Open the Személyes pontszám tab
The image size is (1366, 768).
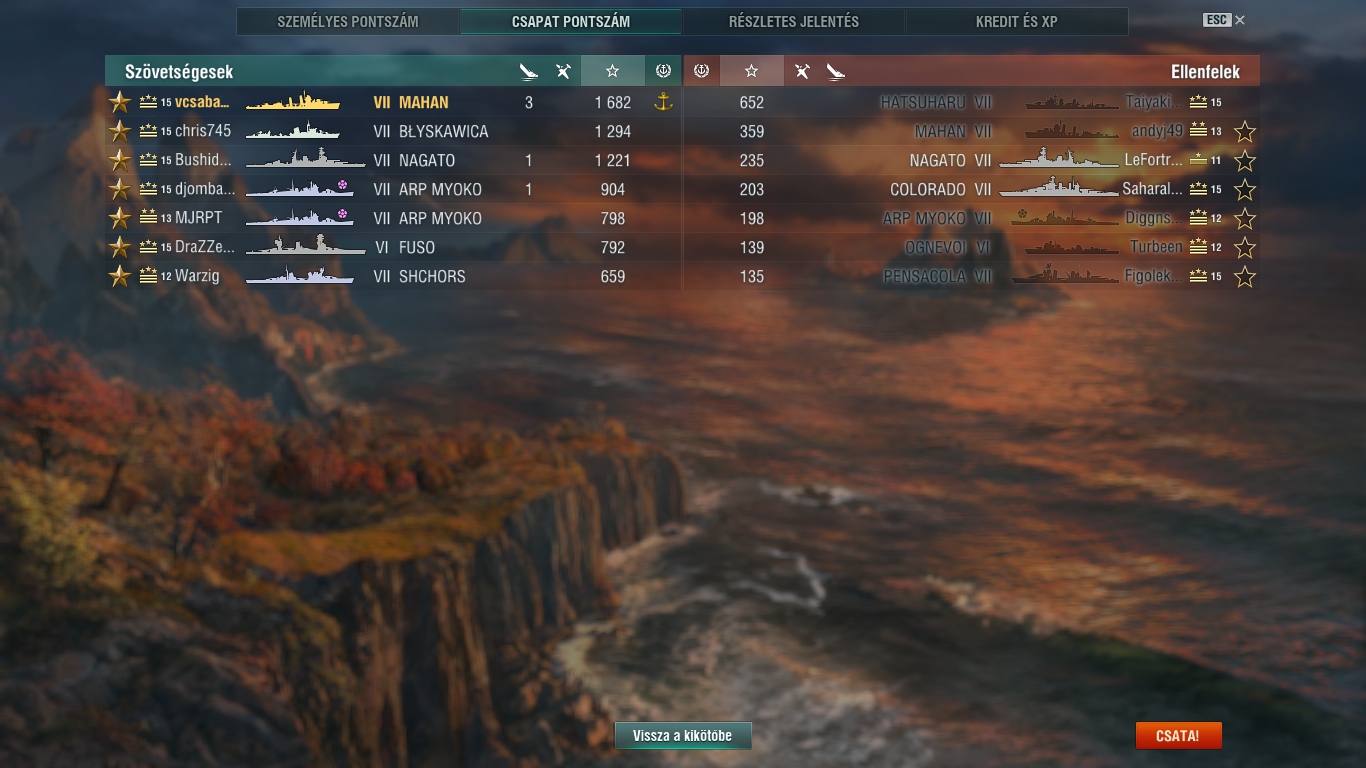[348, 22]
